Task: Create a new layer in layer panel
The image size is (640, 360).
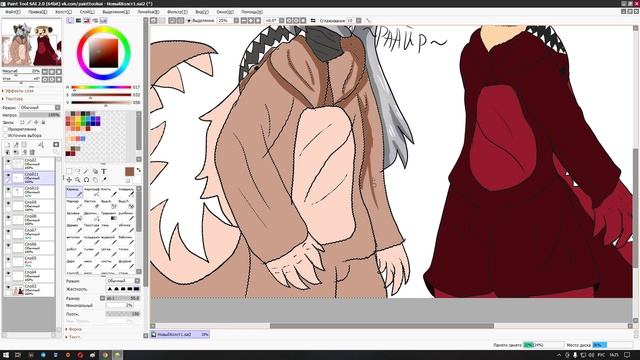Action: click(x=7, y=144)
